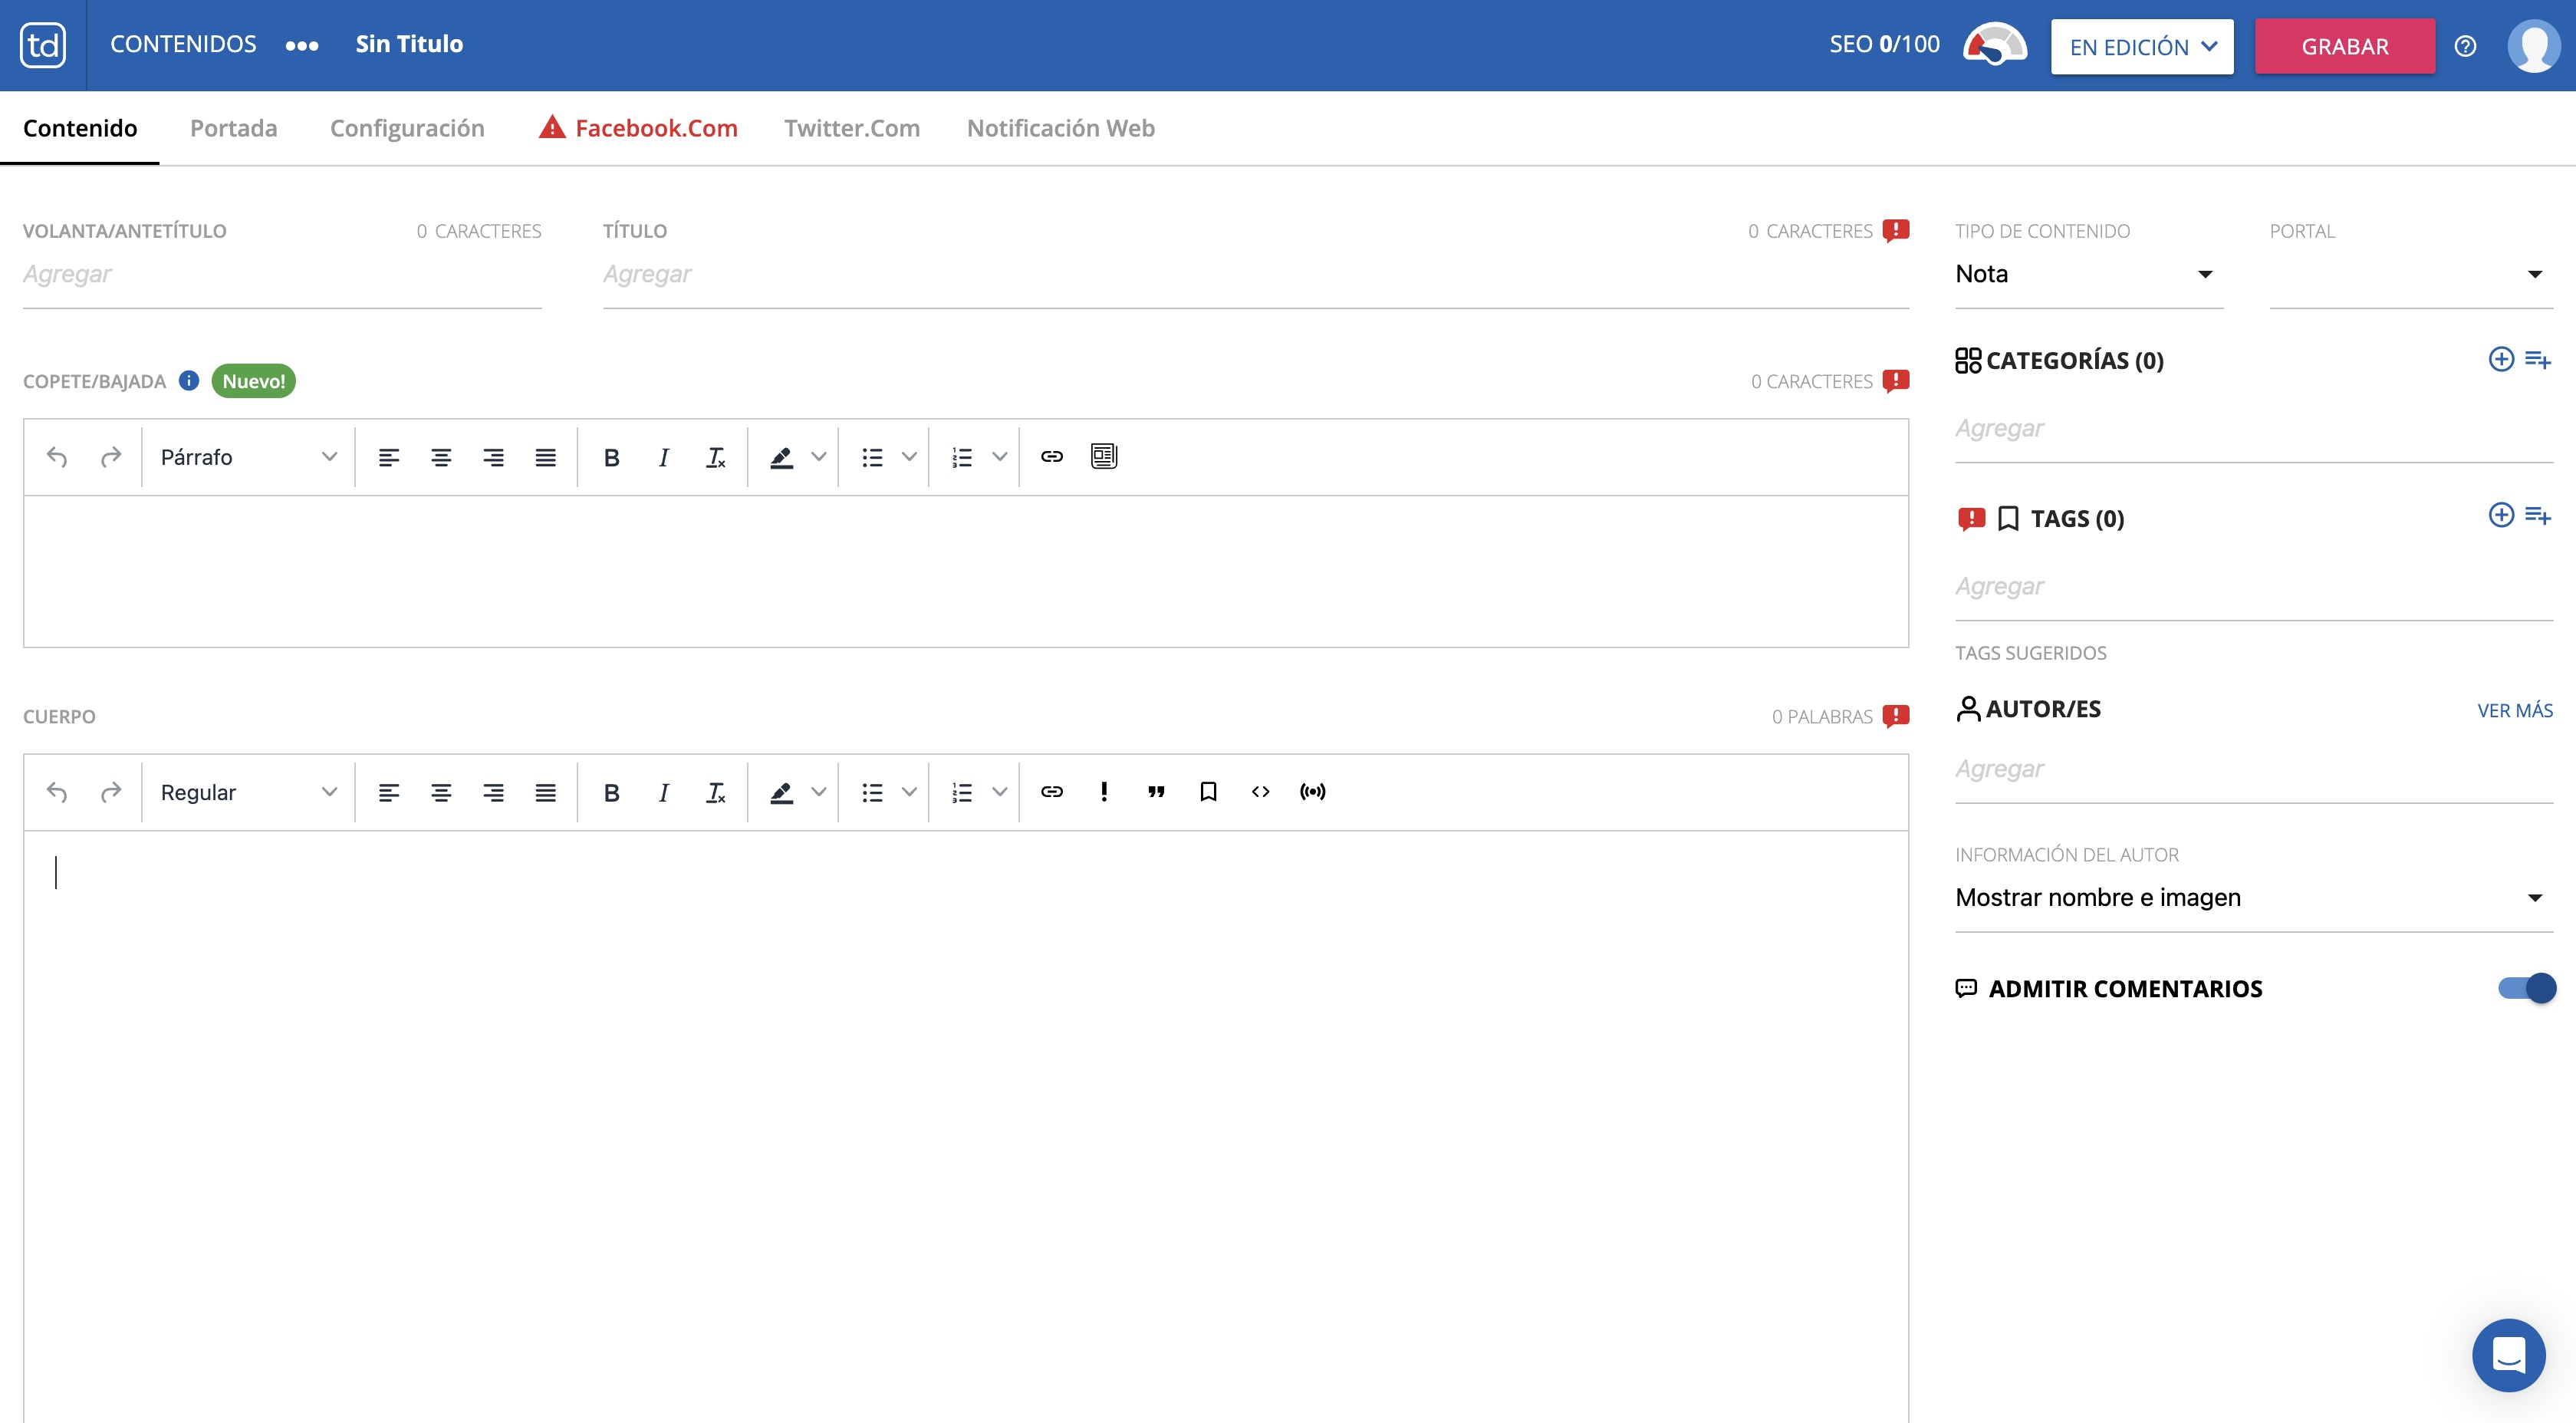
Task: Click the related news icon in Copete toolbar
Action: click(x=1103, y=457)
